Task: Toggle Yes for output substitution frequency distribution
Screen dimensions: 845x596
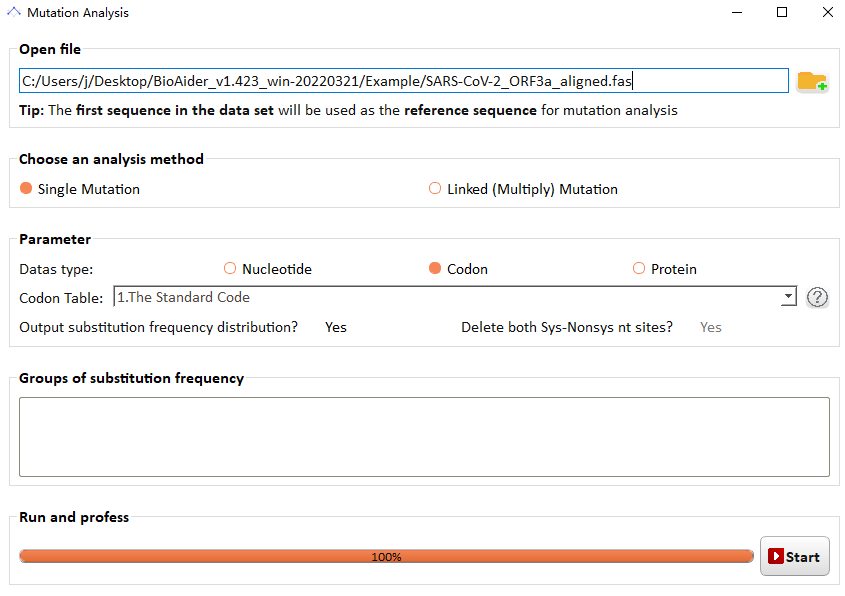Action: tap(336, 327)
